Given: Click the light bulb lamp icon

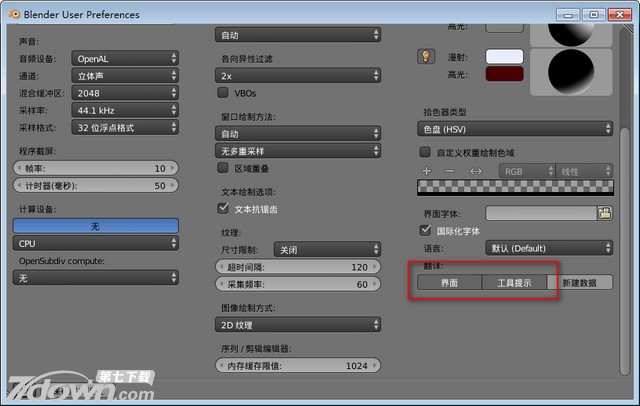Looking at the screenshot, I should [426, 56].
